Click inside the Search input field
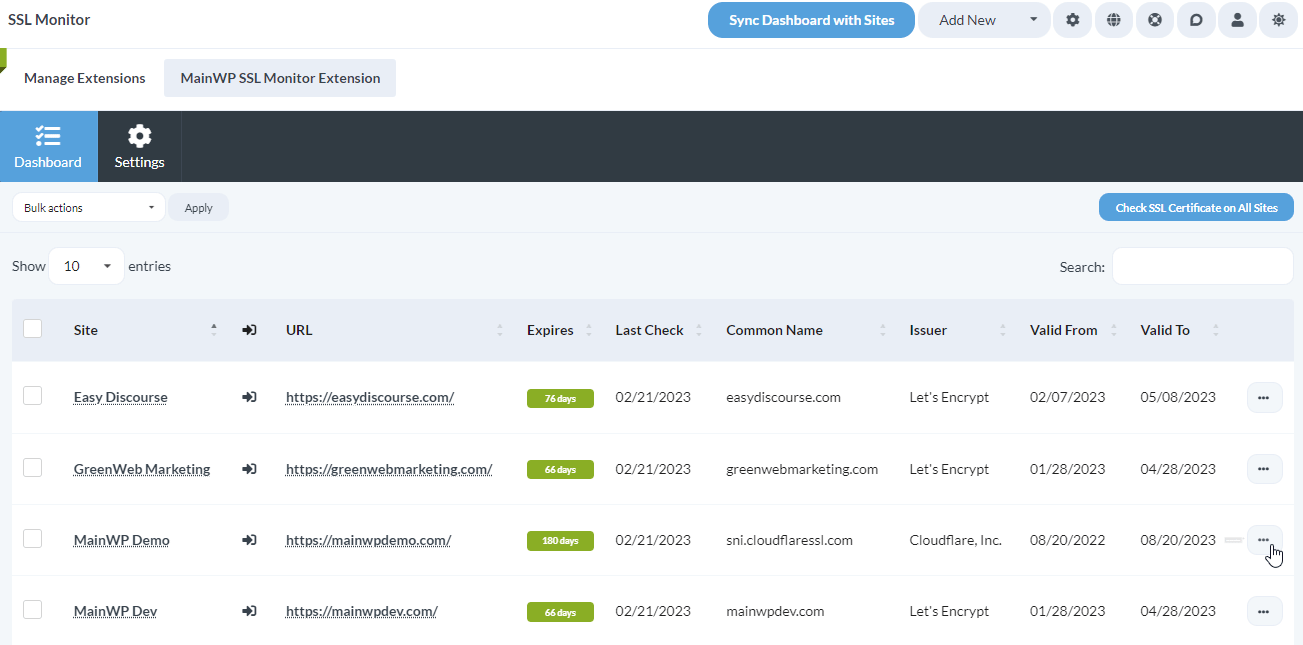Screen dimensions: 1303x645 coord(1201,266)
